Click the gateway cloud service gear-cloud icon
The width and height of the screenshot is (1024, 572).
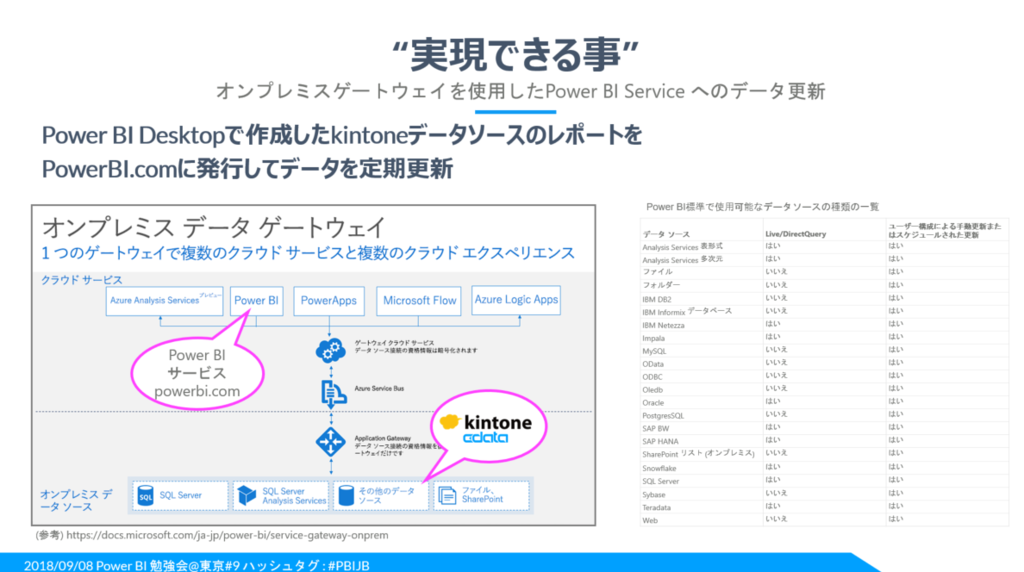coord(330,351)
